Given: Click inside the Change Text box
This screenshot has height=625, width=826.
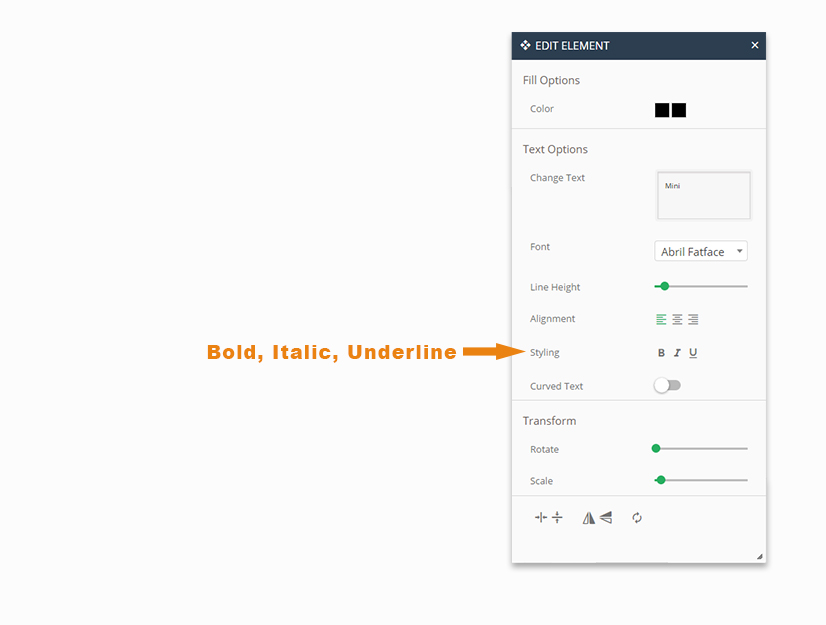Looking at the screenshot, I should [x=703, y=195].
